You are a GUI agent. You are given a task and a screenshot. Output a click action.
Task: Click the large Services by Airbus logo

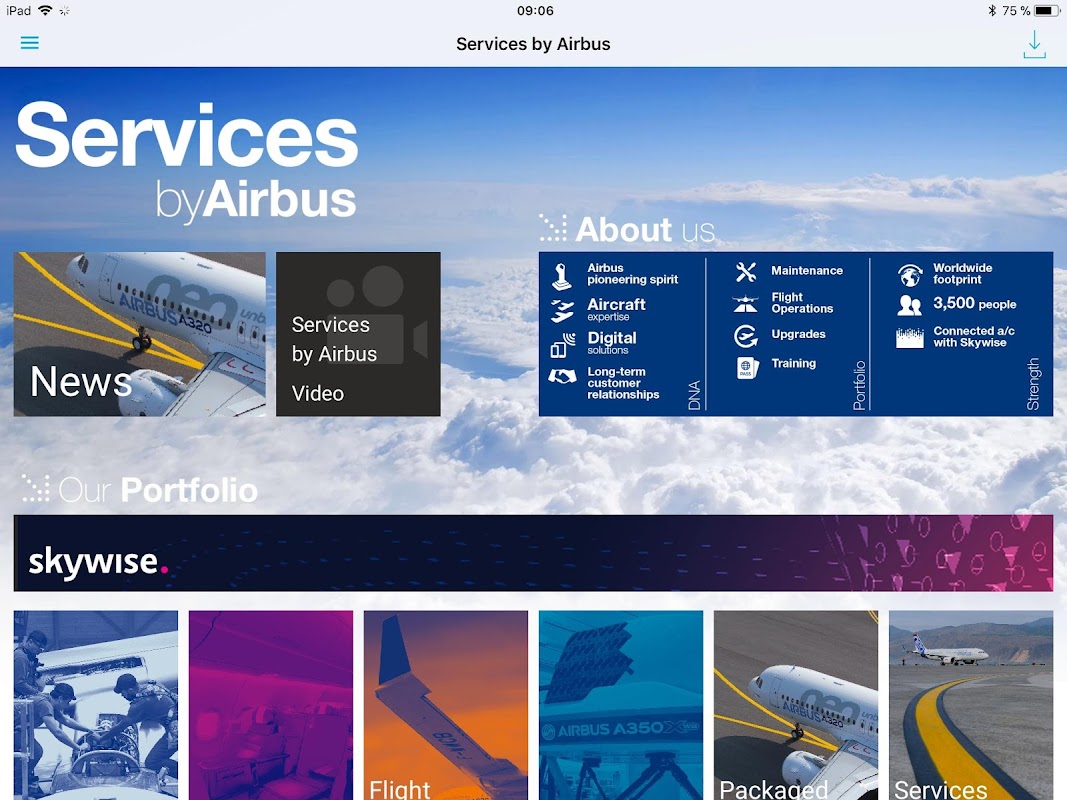(x=186, y=162)
